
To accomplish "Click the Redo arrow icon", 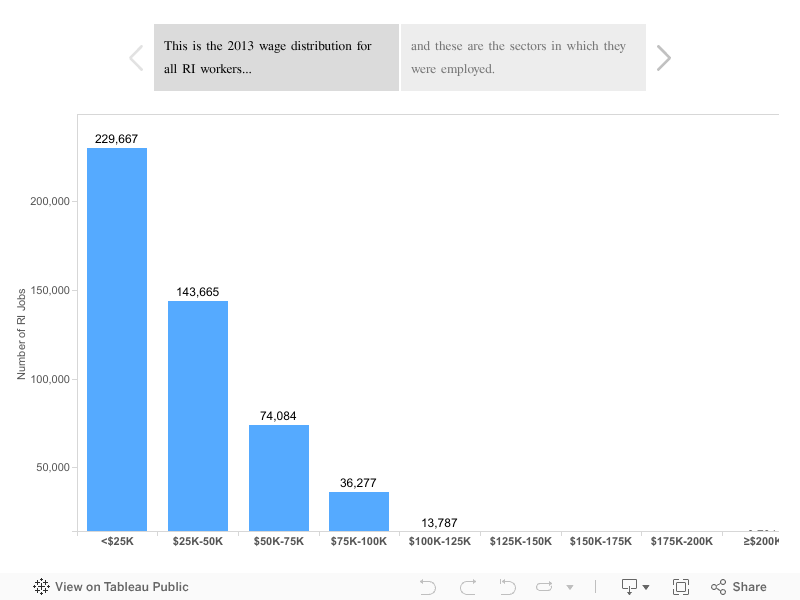I will pos(467,587).
